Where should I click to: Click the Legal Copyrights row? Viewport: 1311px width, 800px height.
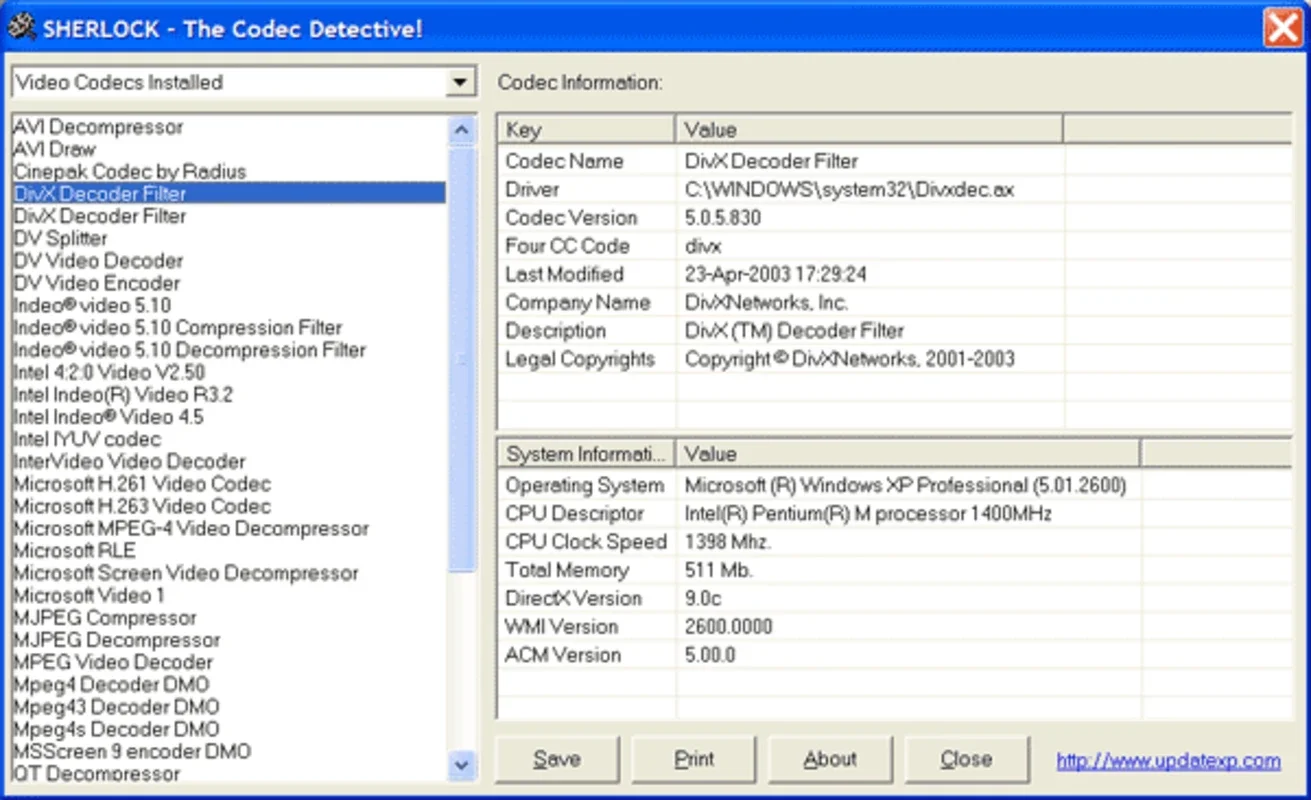click(895, 359)
